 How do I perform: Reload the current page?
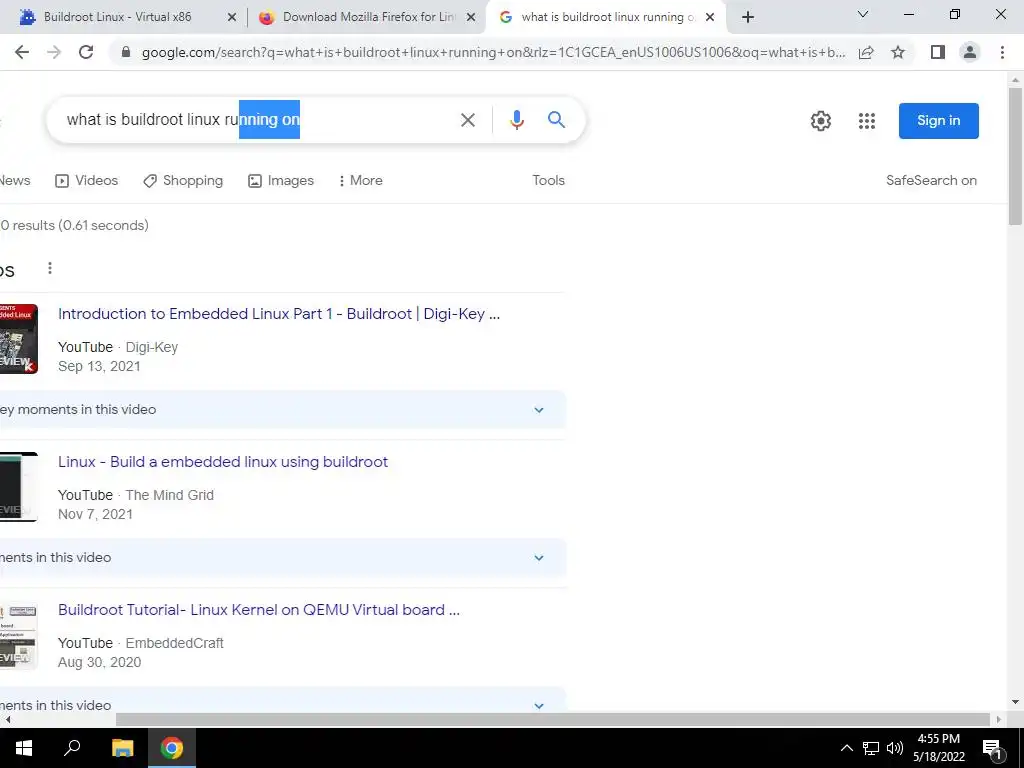click(86, 52)
